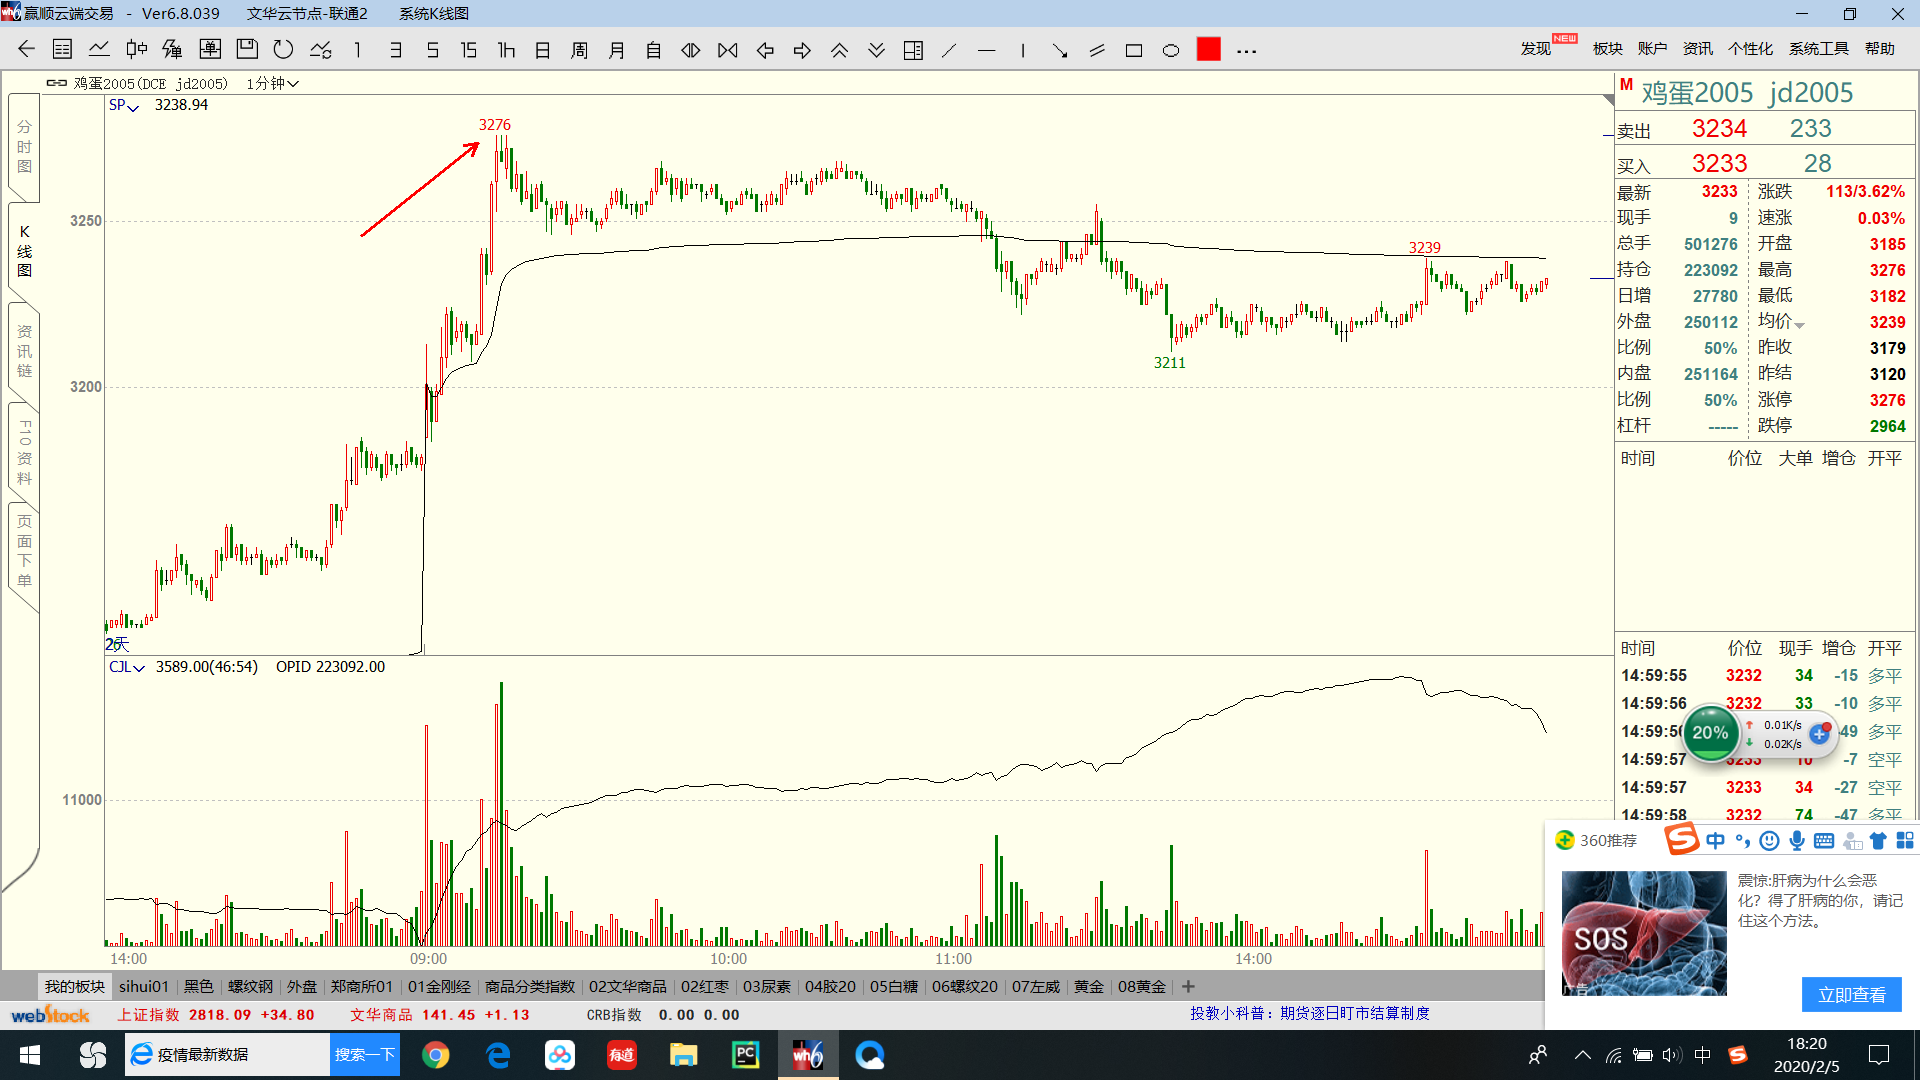Viewport: 1920px width, 1080px height.
Task: Select the 螺纹钢 bottom tab
Action: pos(250,987)
